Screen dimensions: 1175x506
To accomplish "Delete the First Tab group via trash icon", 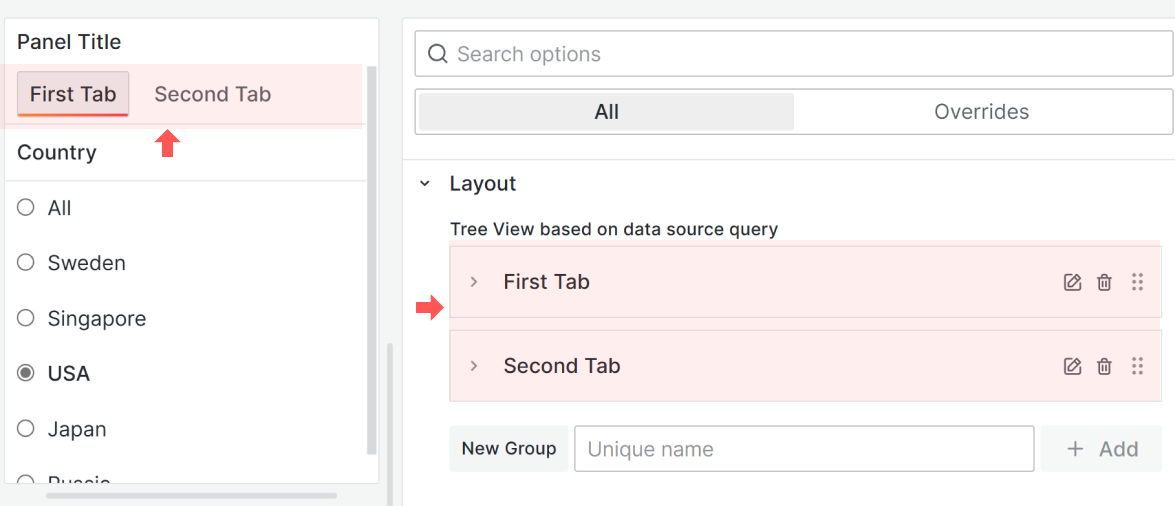I will point(1104,282).
